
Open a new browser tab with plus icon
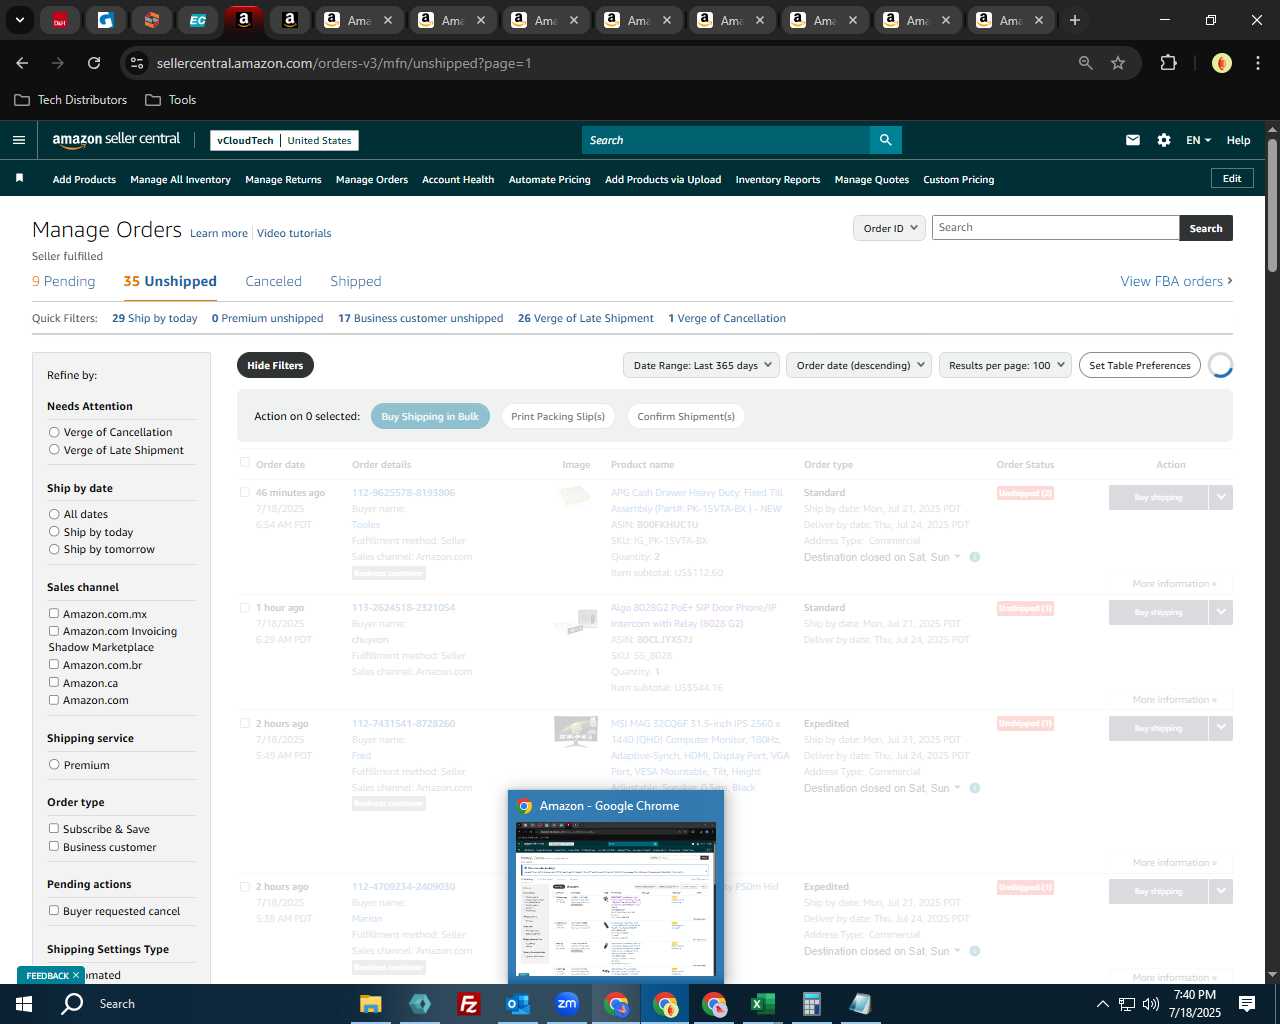(x=1074, y=20)
